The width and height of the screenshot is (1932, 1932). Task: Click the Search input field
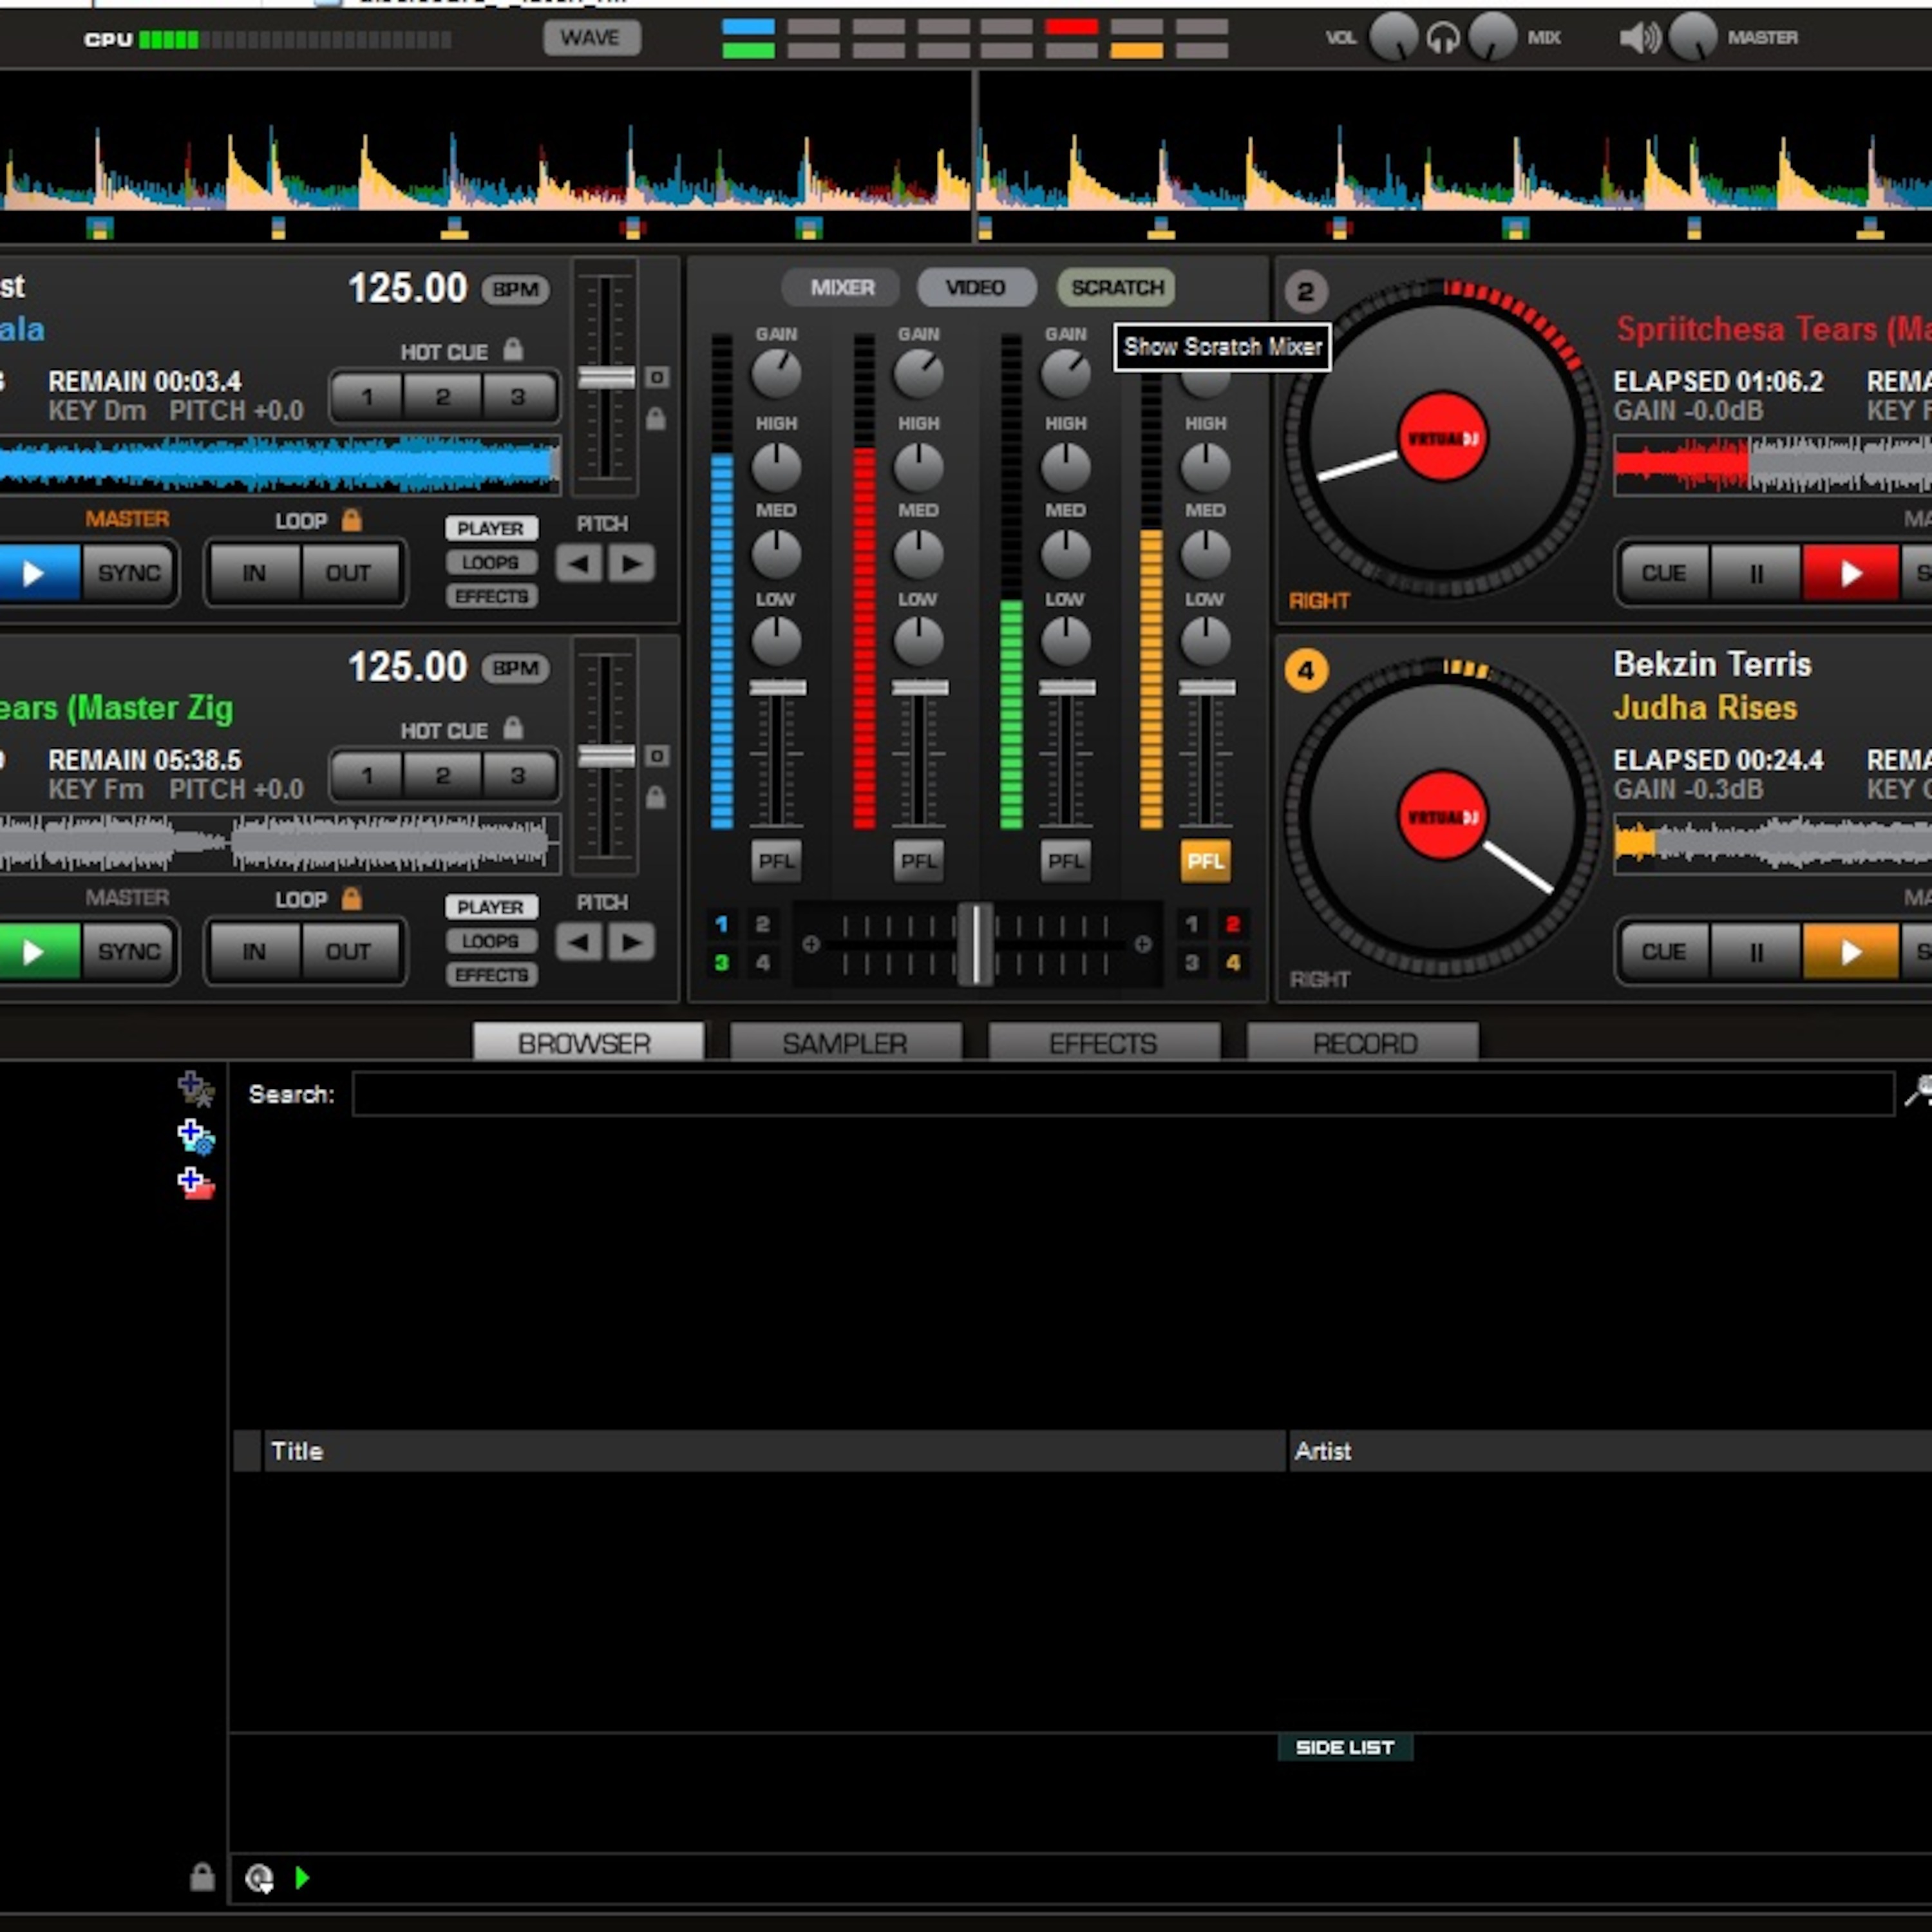coord(1123,1093)
